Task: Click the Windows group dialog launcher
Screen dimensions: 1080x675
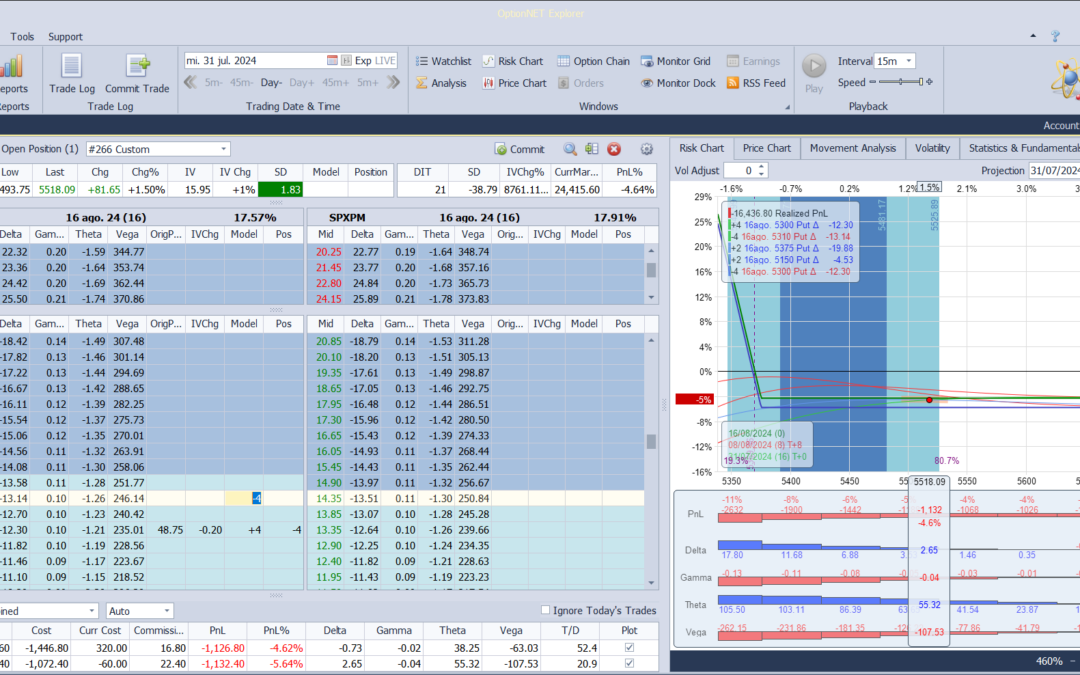Action: [787, 107]
